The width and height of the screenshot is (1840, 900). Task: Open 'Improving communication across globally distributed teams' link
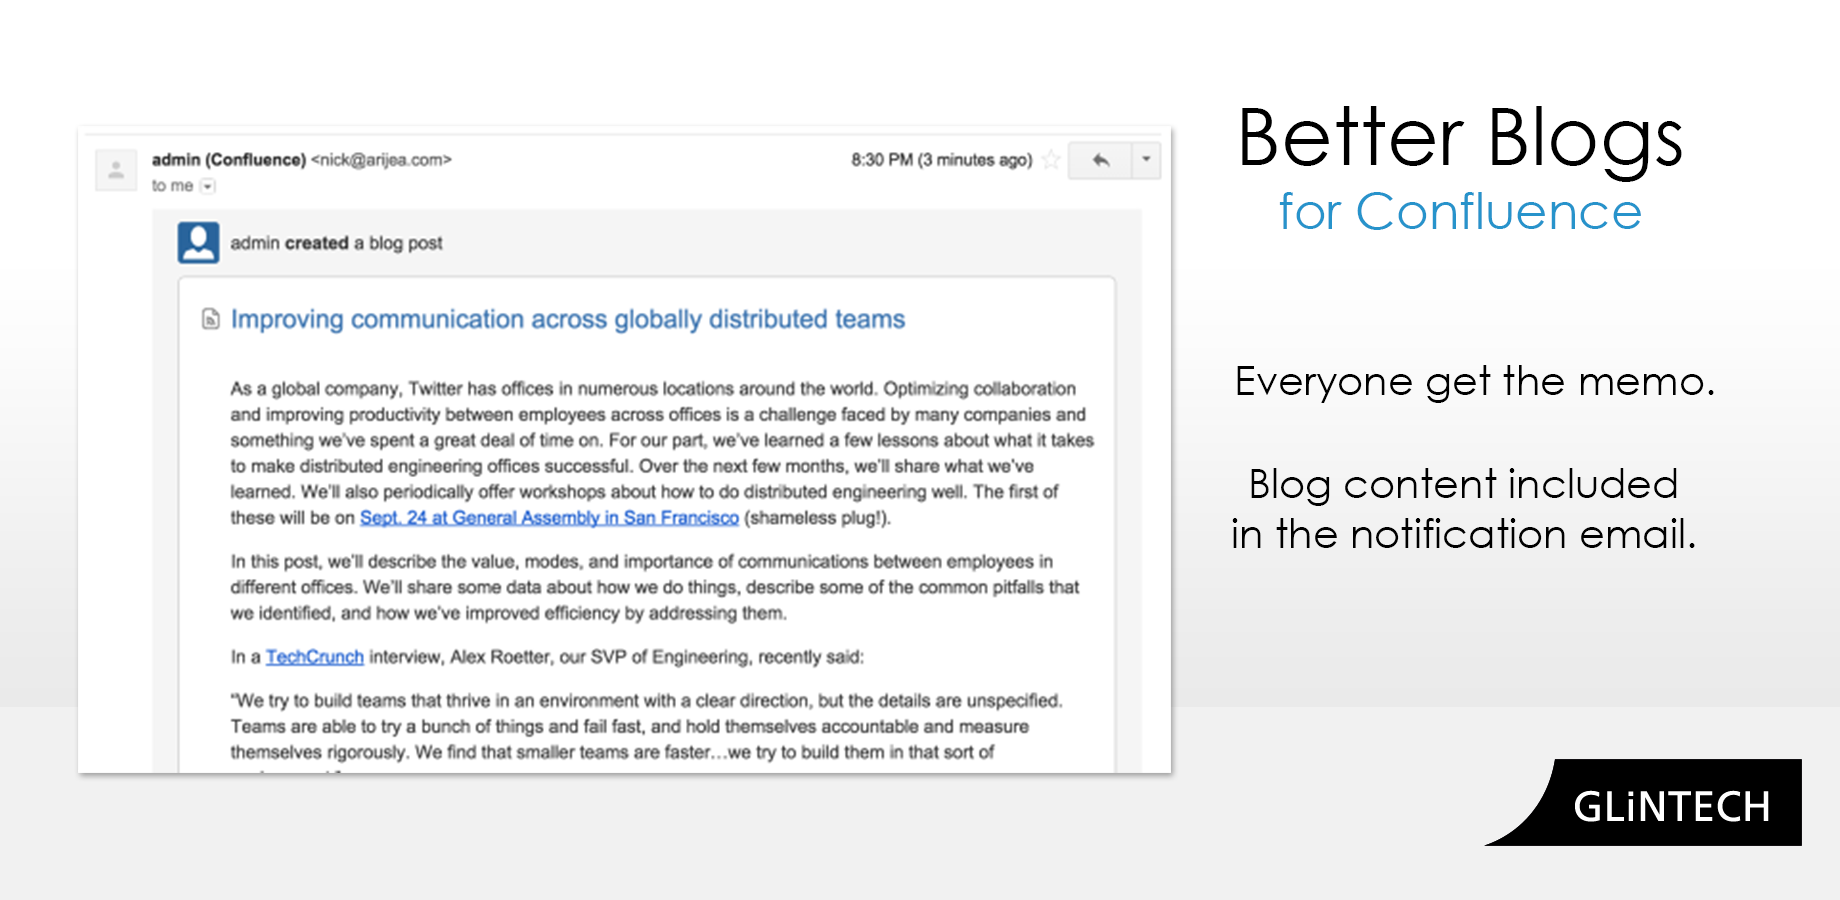[x=568, y=319]
